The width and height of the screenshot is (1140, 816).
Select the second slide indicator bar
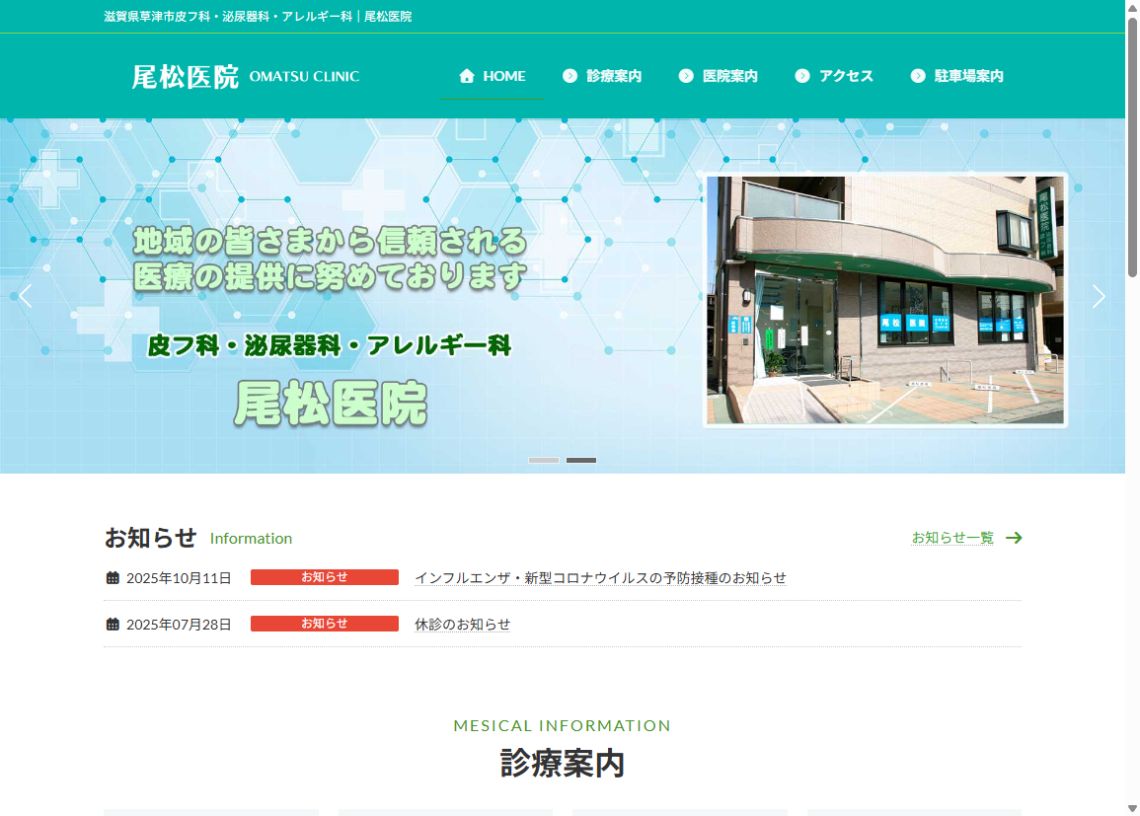(x=581, y=460)
